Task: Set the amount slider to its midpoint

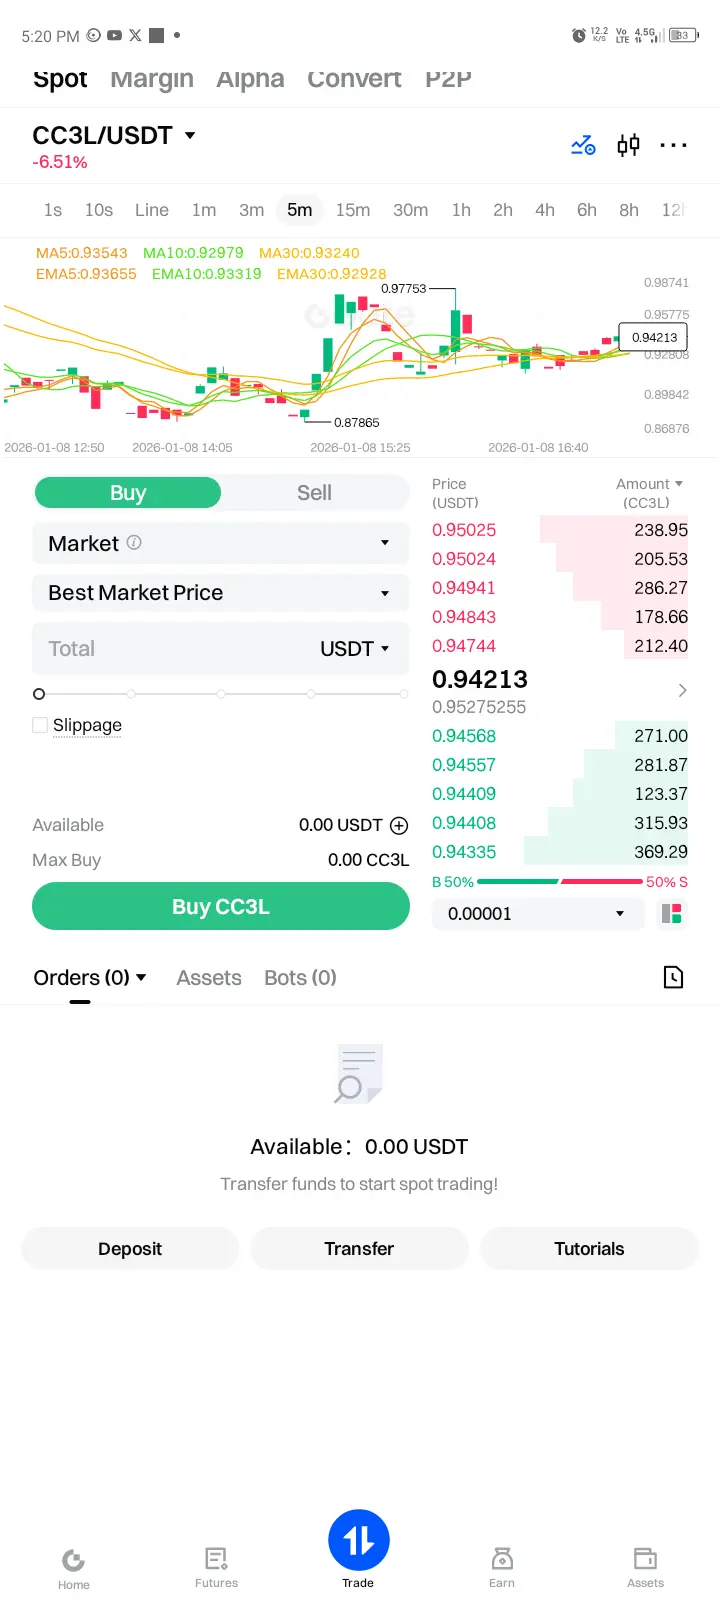Action: 221,694
